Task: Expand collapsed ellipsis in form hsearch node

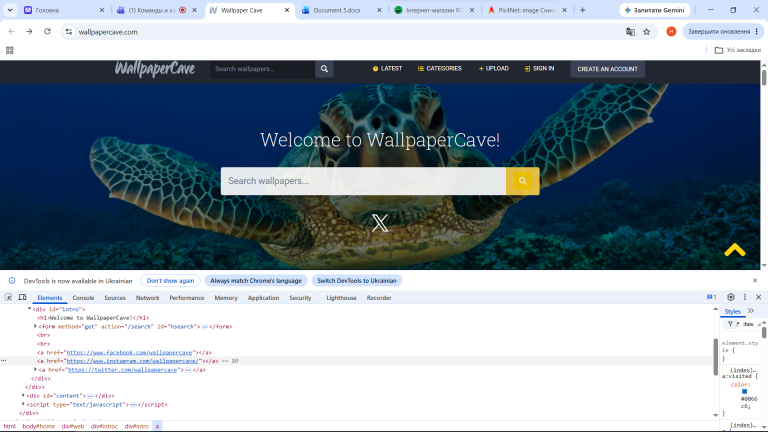Action: pyautogui.click(x=204, y=326)
